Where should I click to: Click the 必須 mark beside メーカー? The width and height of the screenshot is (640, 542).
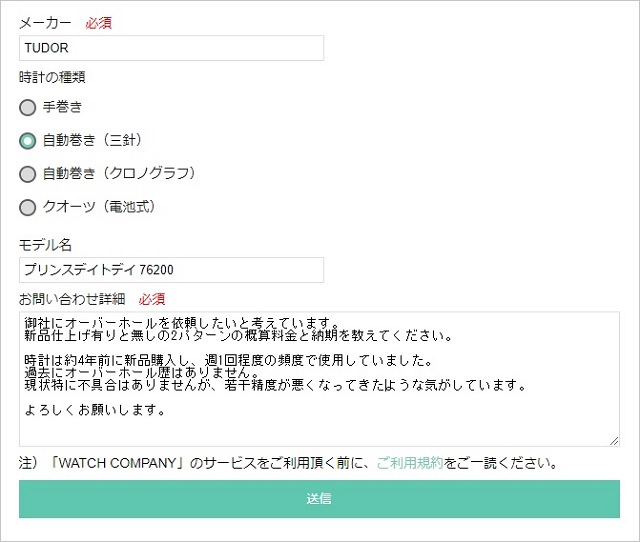coord(98,23)
